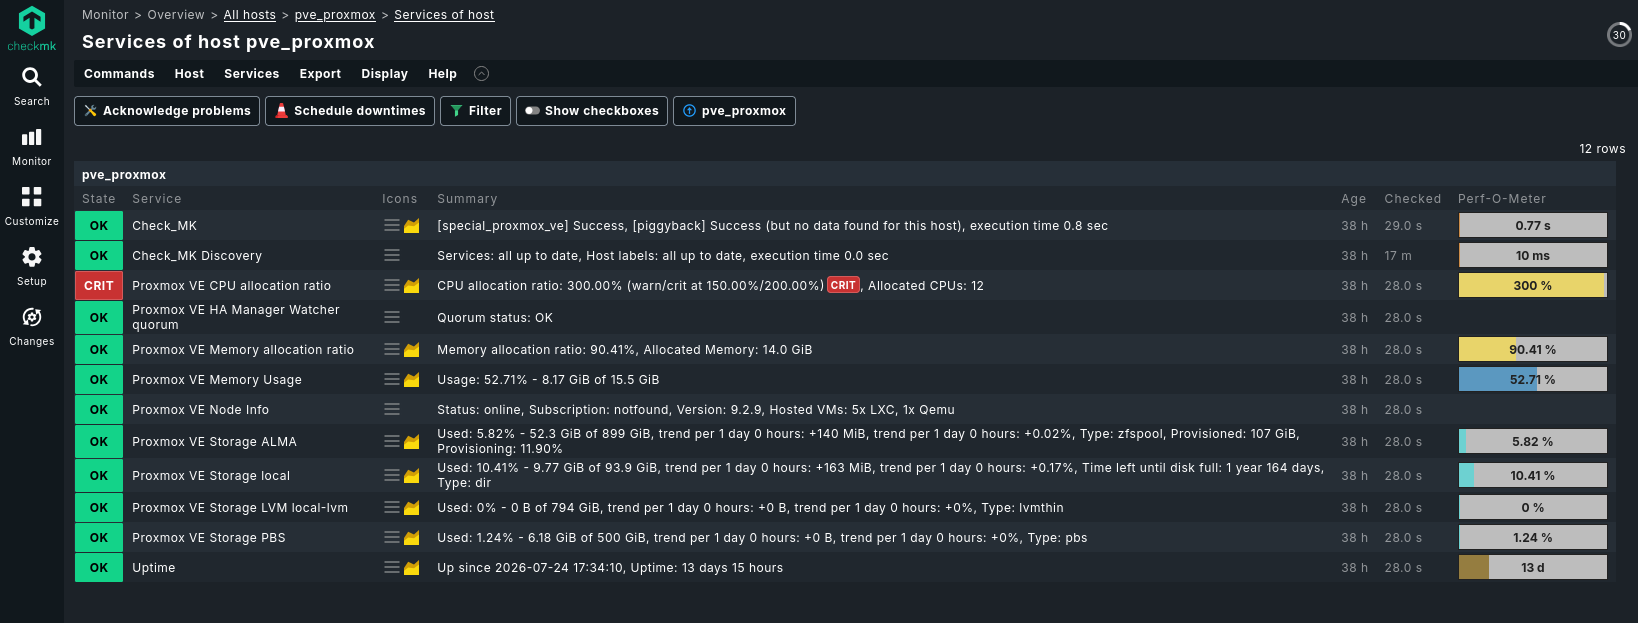Open graph icon for Proxmox VE Memory Usage
The width and height of the screenshot is (1638, 623).
tap(412, 380)
